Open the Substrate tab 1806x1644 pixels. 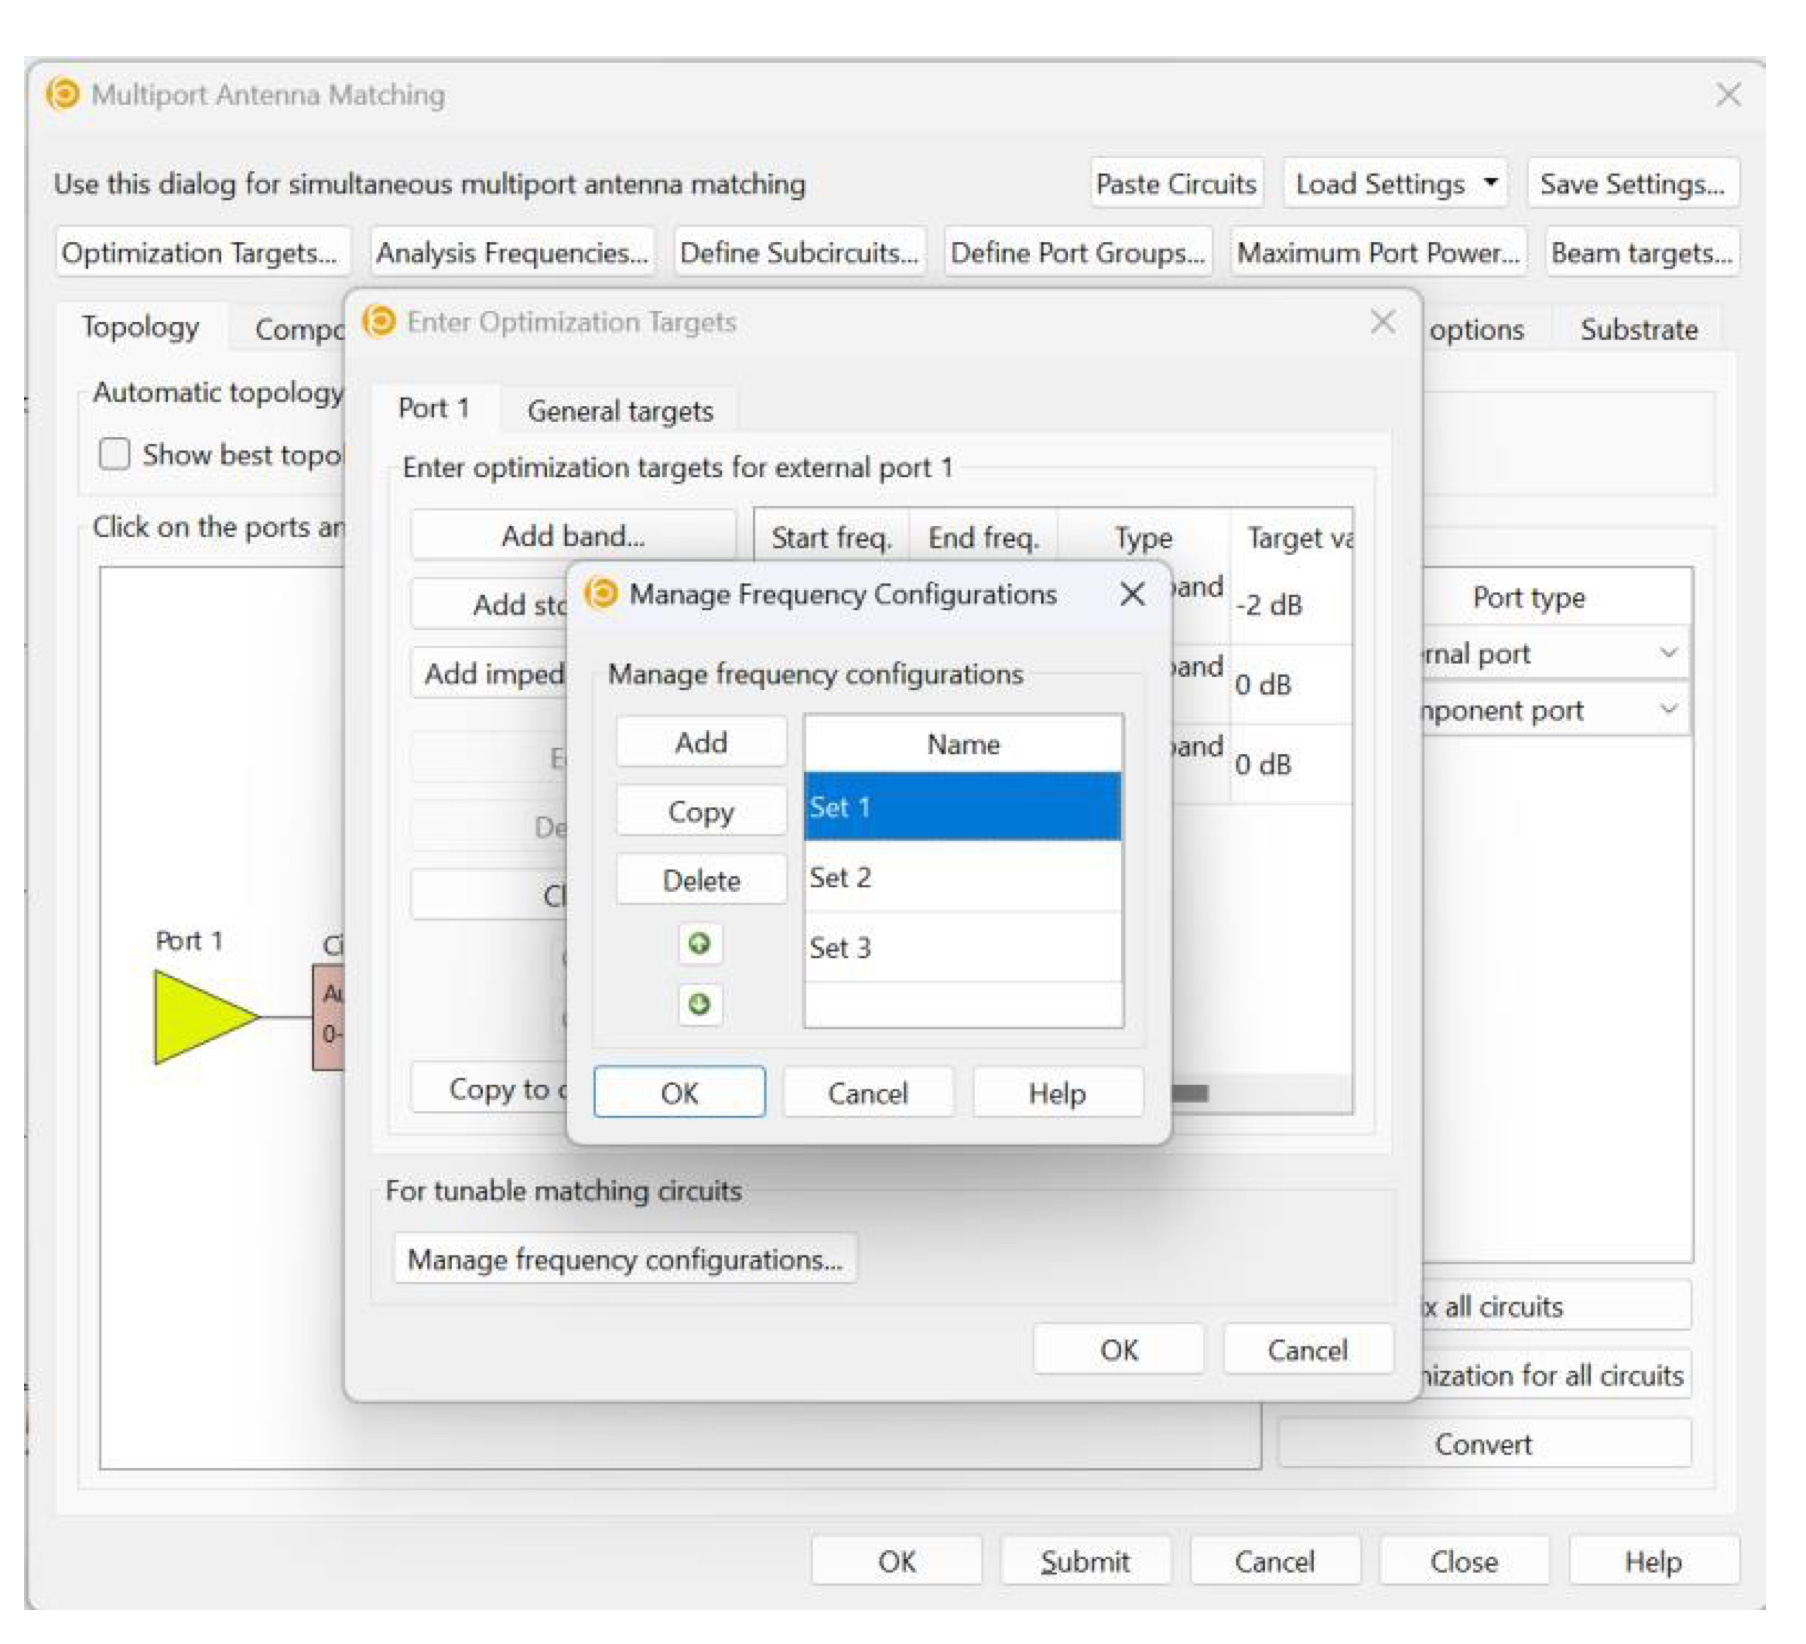(1638, 329)
